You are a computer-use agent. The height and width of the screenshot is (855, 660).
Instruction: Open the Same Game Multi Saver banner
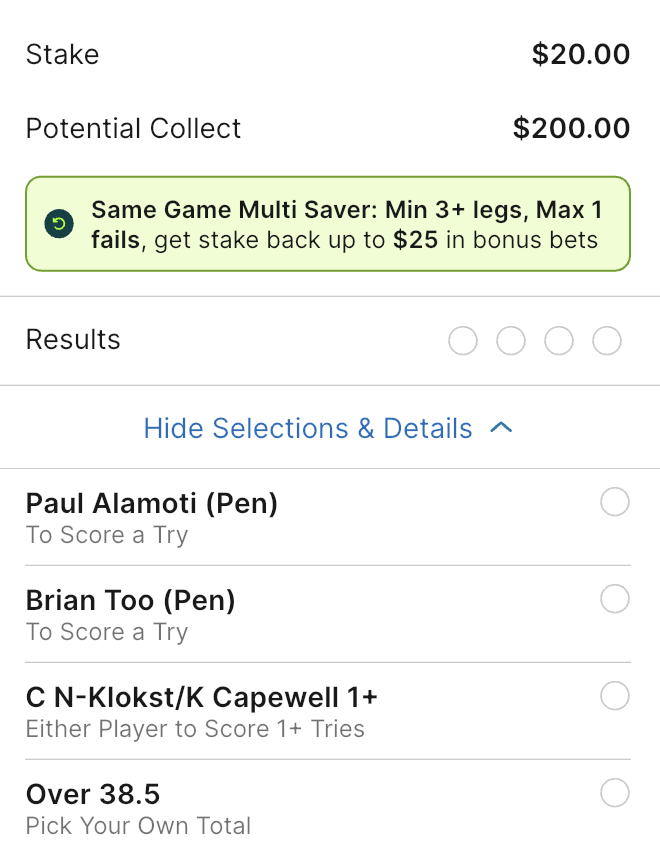328,224
